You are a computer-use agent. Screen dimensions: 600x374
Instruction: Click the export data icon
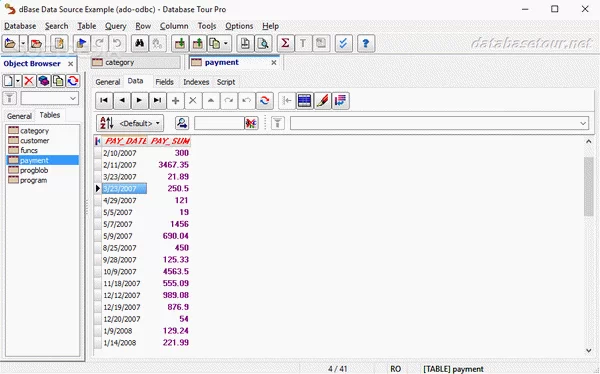pyautogui.click(x=198, y=43)
